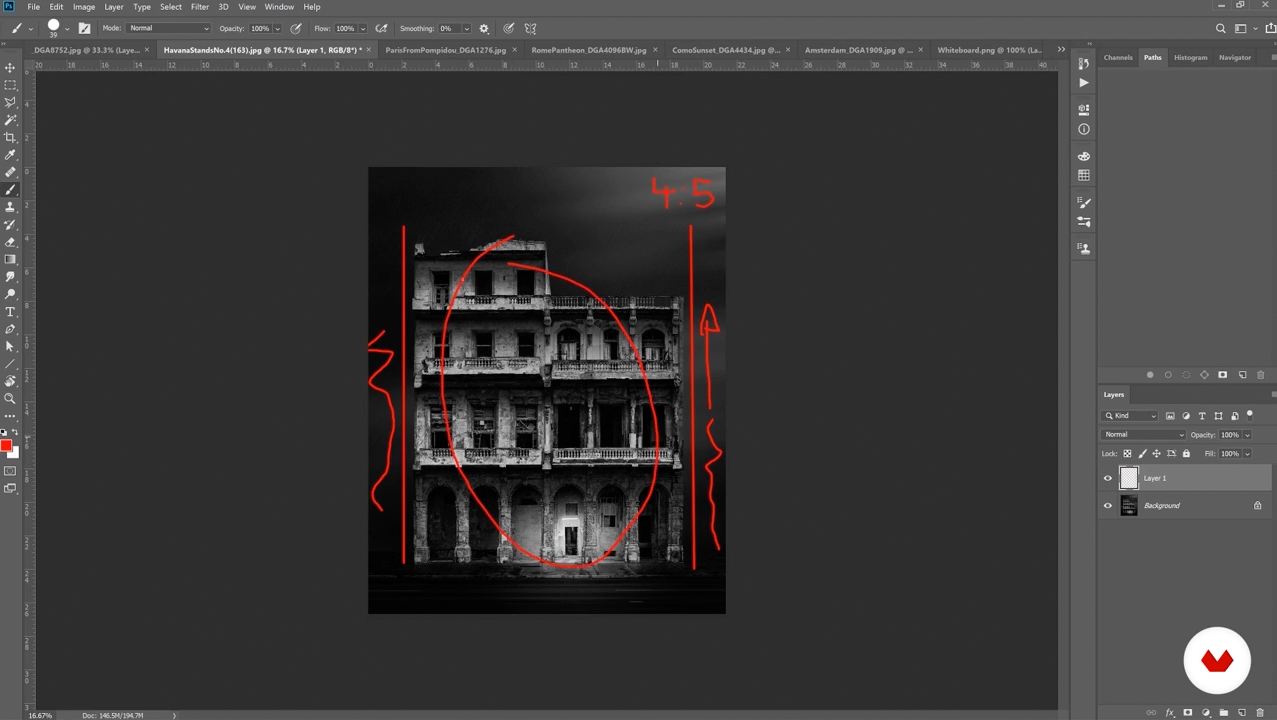Select the Horizontal Type tool
This screenshot has height=720, width=1277.
(10, 312)
